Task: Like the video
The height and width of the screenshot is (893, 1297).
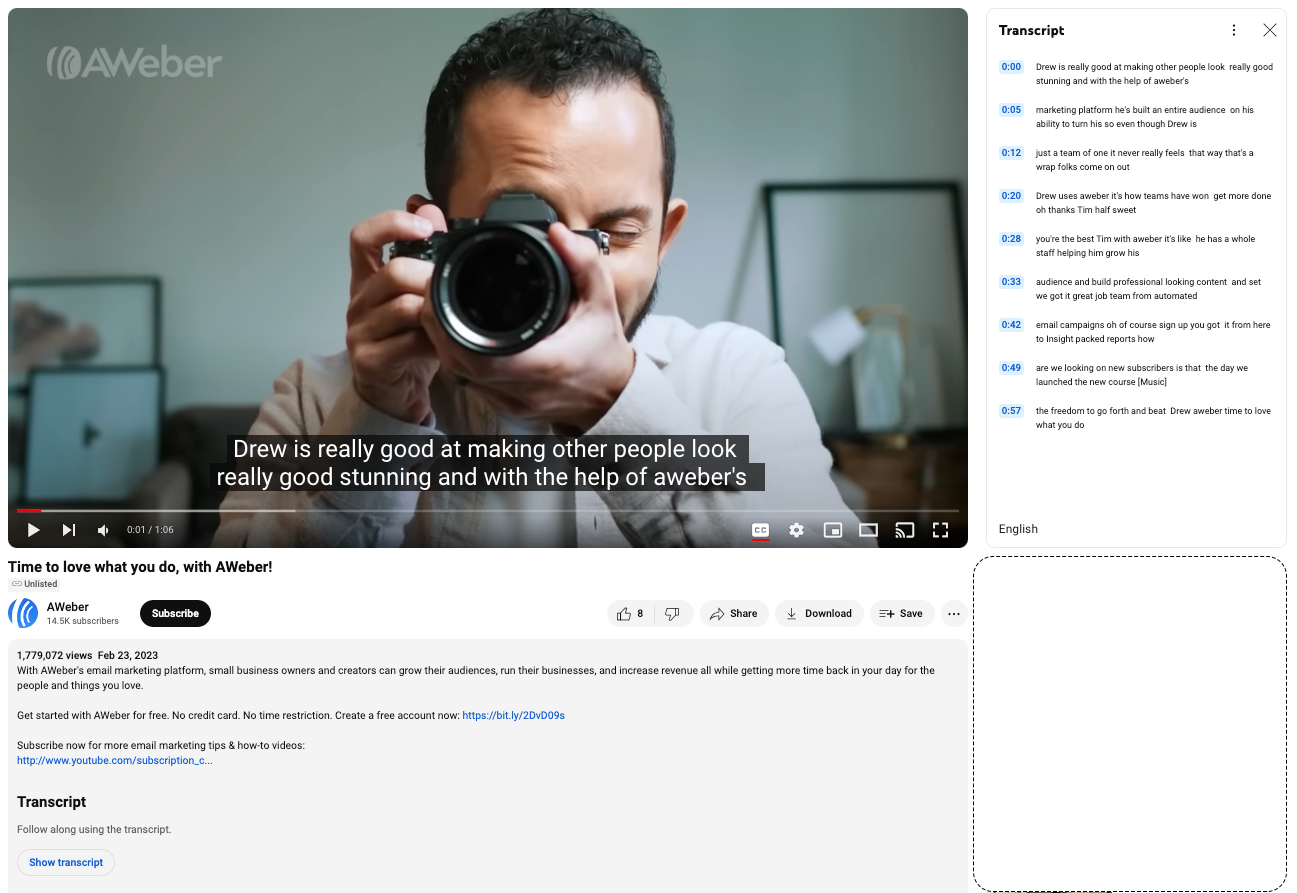Action: [x=630, y=613]
